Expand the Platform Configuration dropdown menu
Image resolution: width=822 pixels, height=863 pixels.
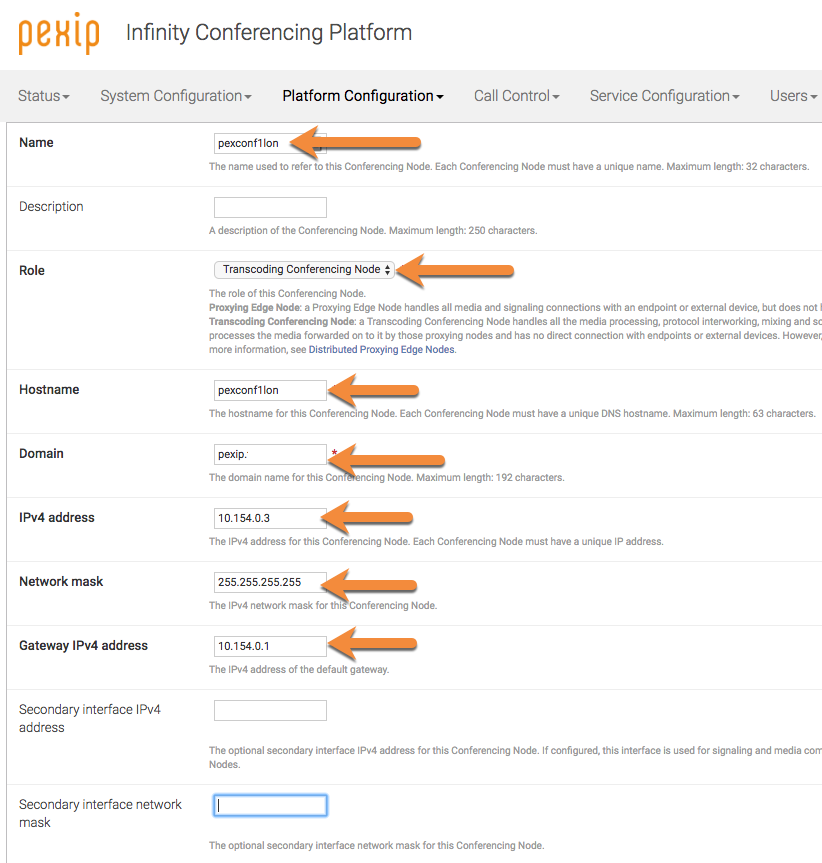363,96
